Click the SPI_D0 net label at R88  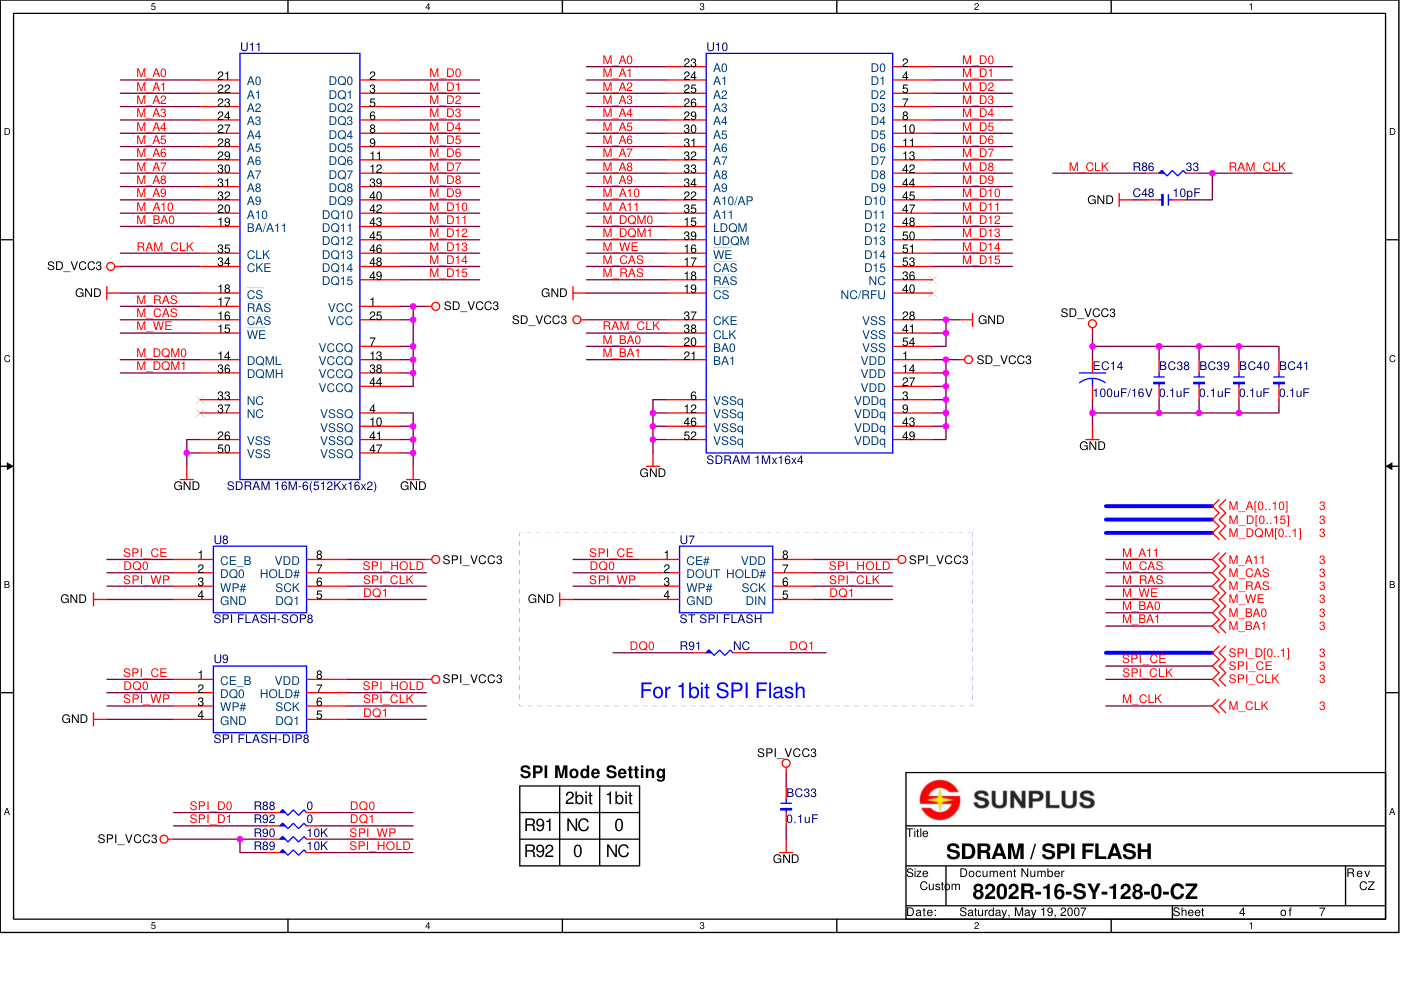210,806
